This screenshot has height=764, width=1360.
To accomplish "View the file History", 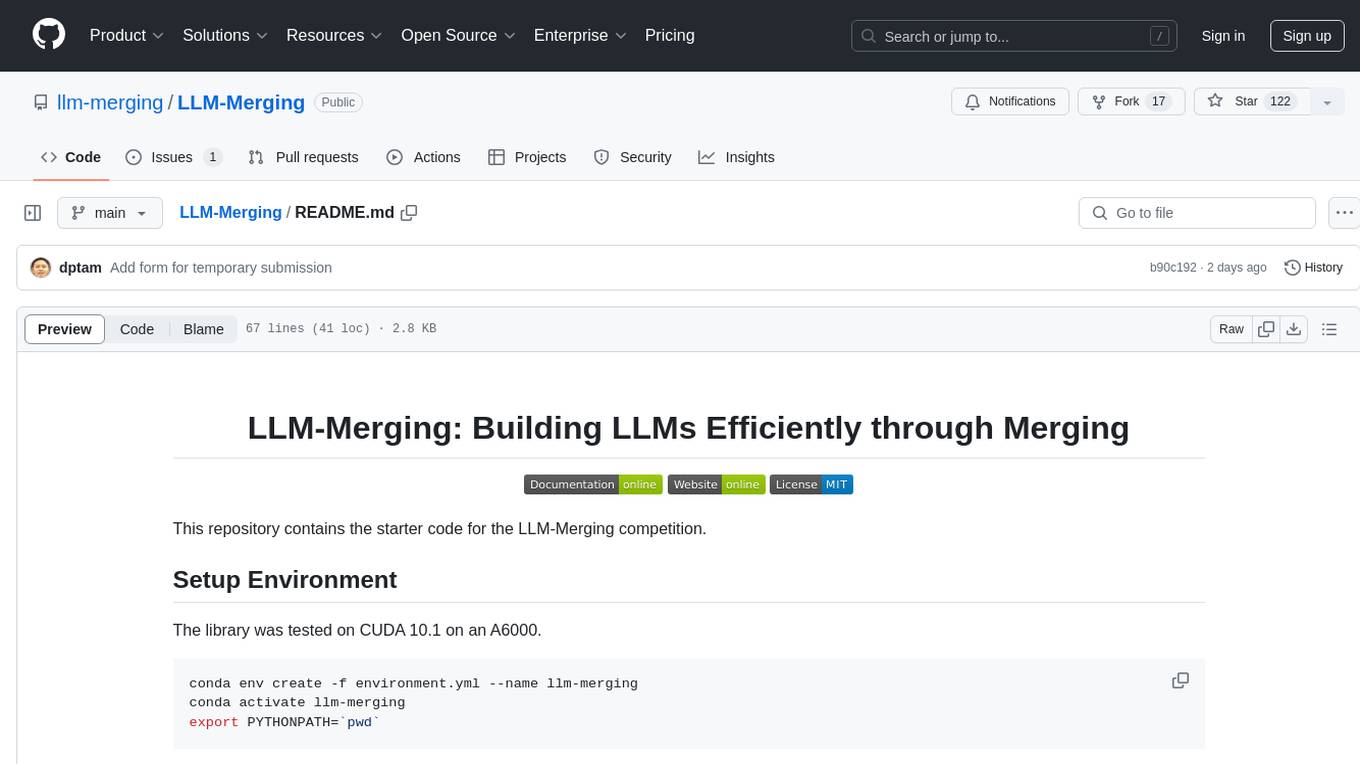I will point(1313,268).
